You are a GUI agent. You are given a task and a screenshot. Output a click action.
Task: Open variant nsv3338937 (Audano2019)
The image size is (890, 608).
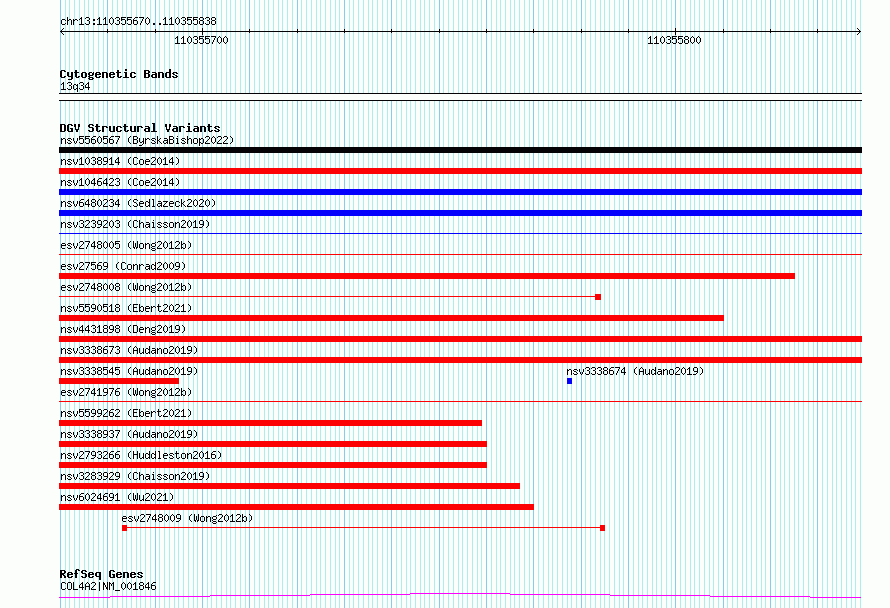(x=129, y=434)
